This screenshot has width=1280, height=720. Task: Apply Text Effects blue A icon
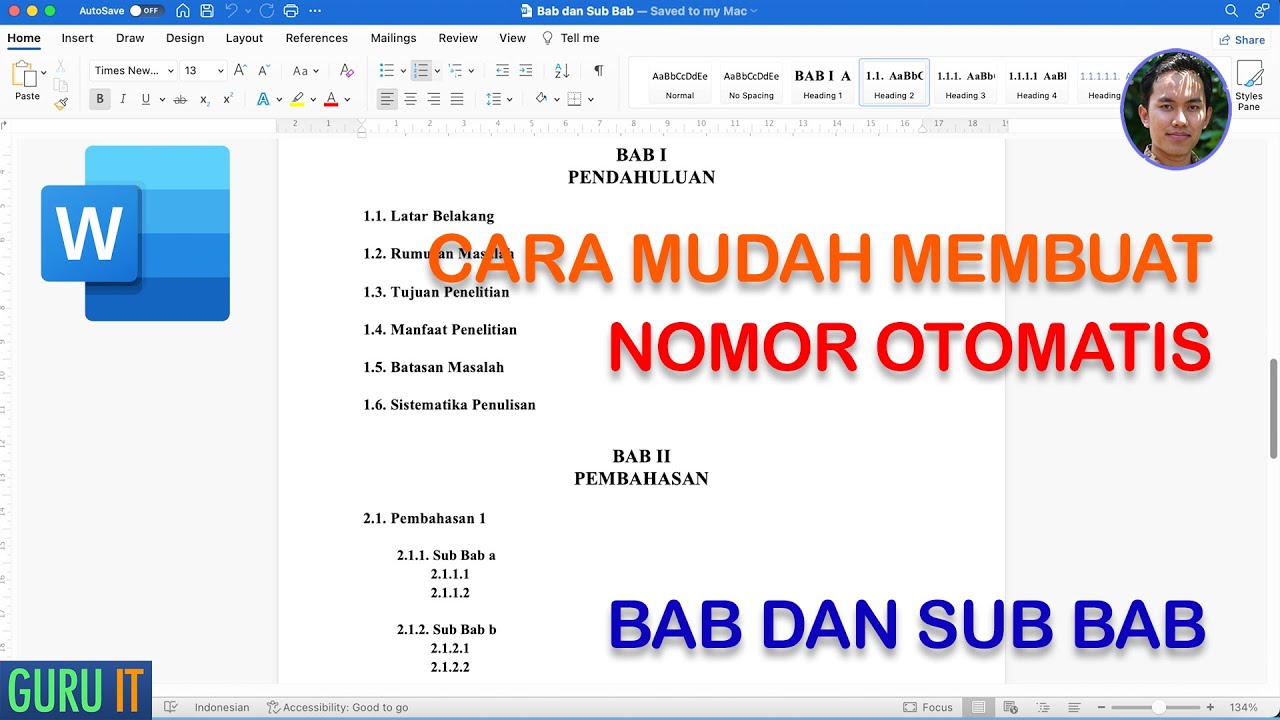(263, 99)
